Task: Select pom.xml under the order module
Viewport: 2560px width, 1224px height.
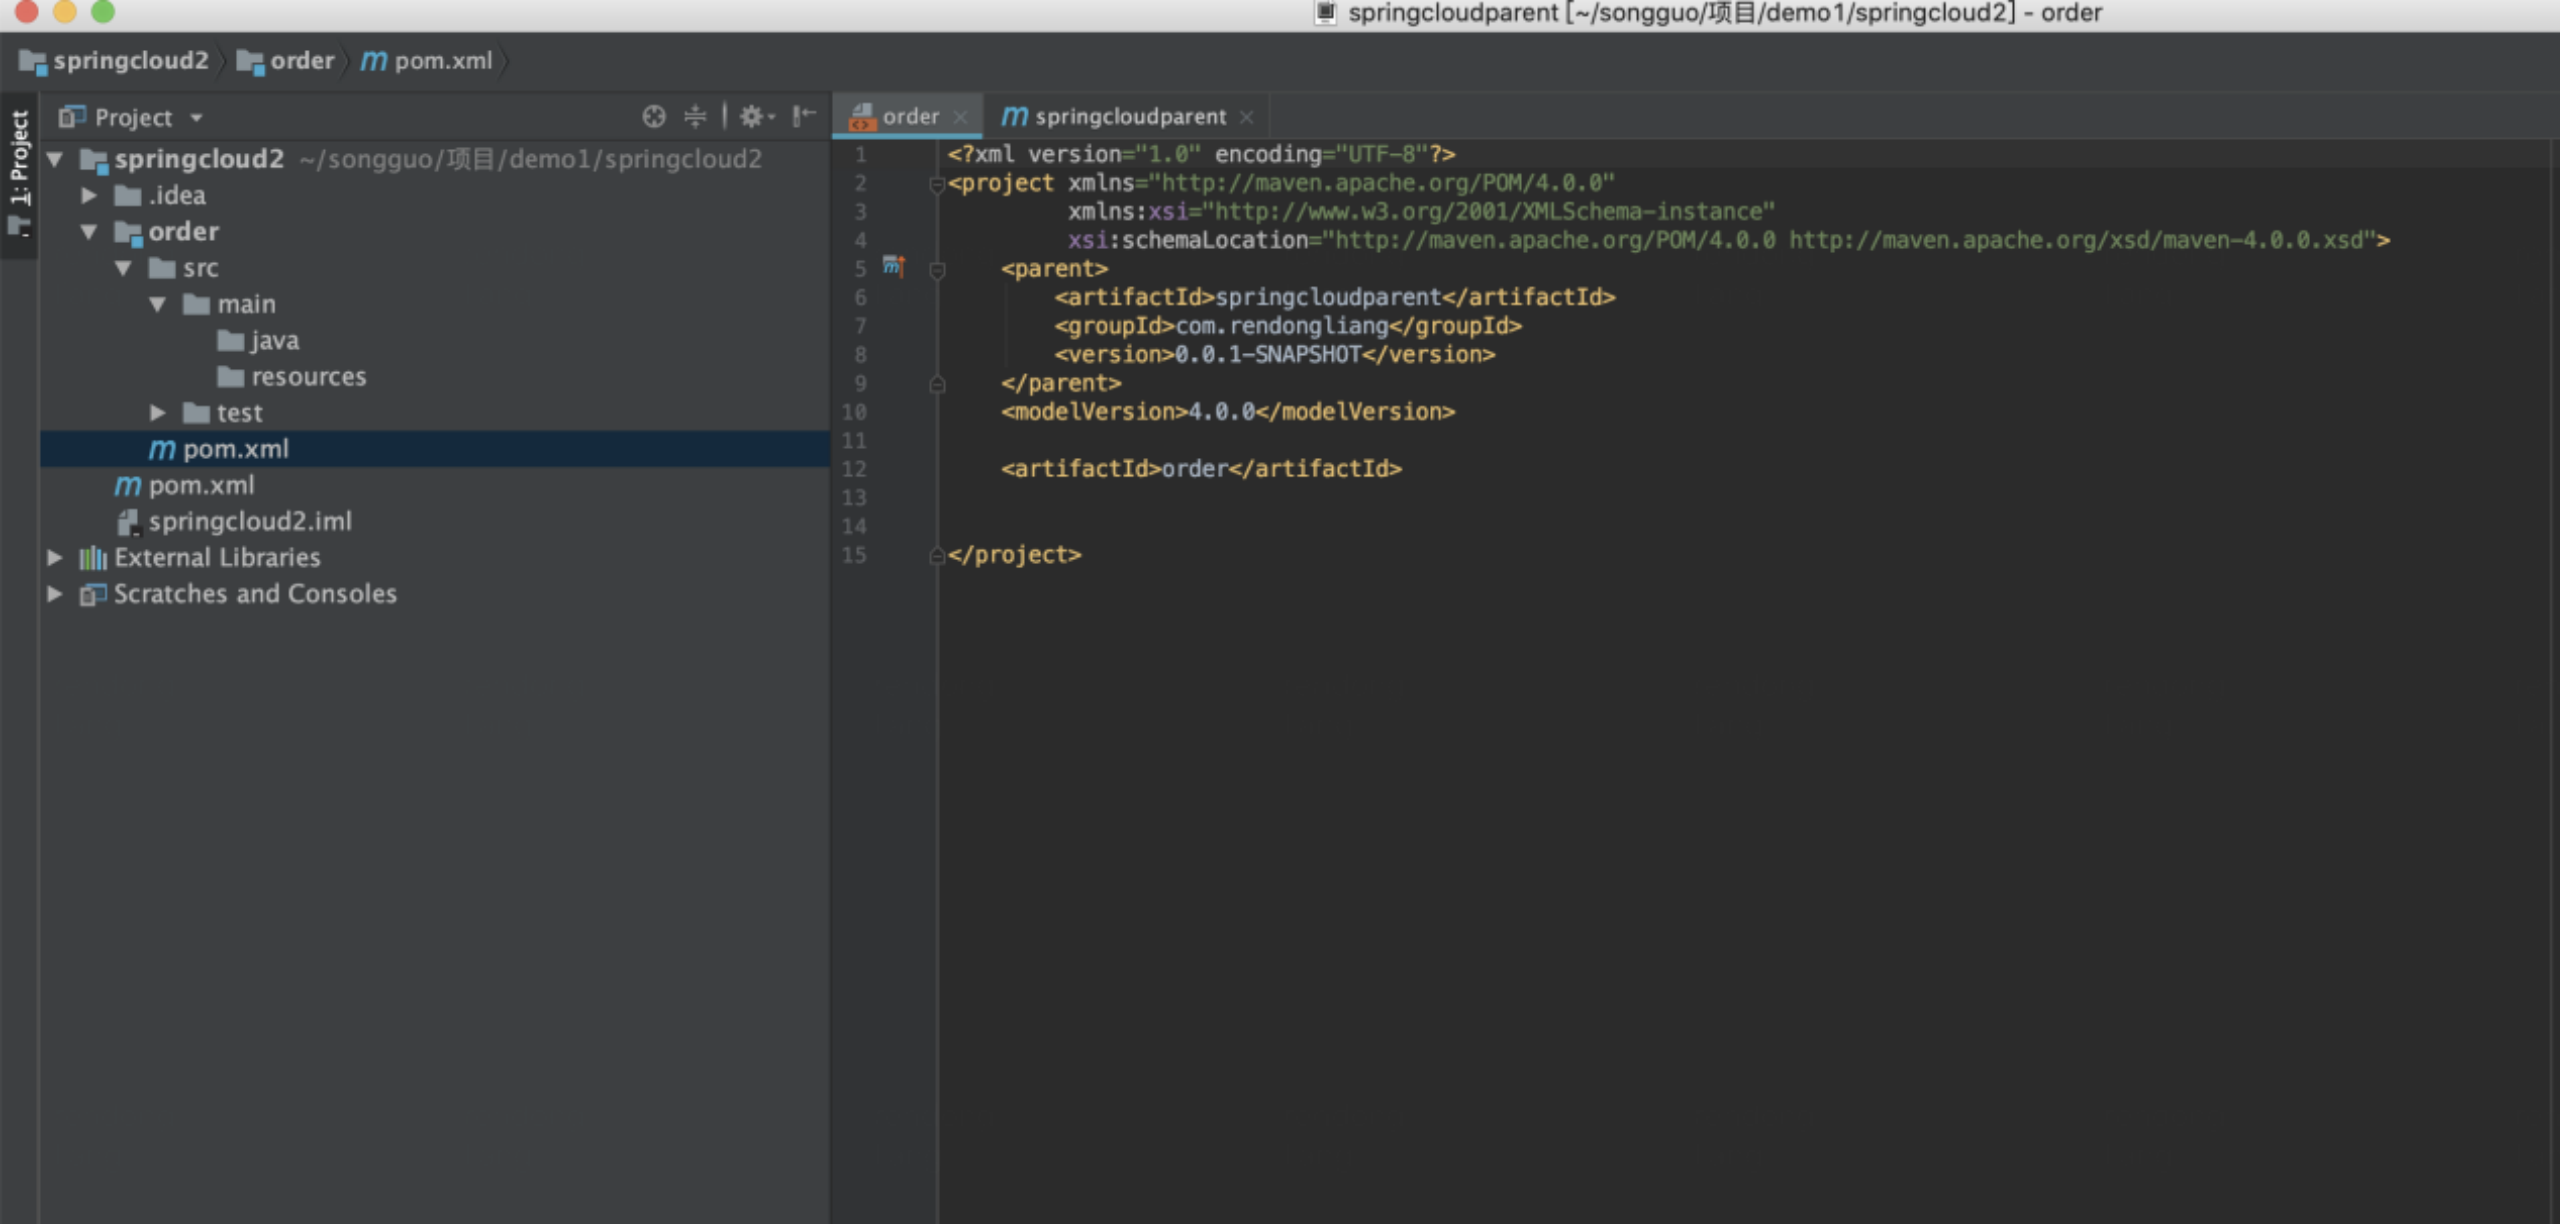Action: [435, 450]
